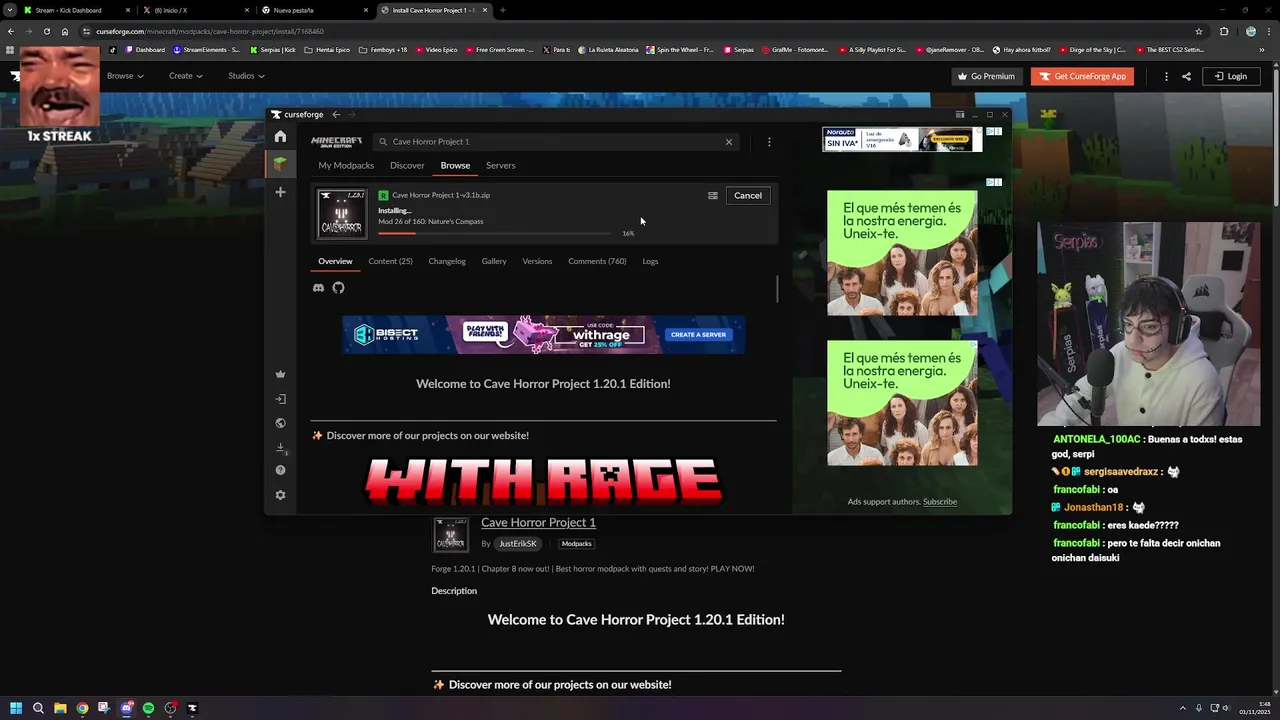The height and width of the screenshot is (720, 1280).
Task: View the Gallery tab
Action: 494,261
